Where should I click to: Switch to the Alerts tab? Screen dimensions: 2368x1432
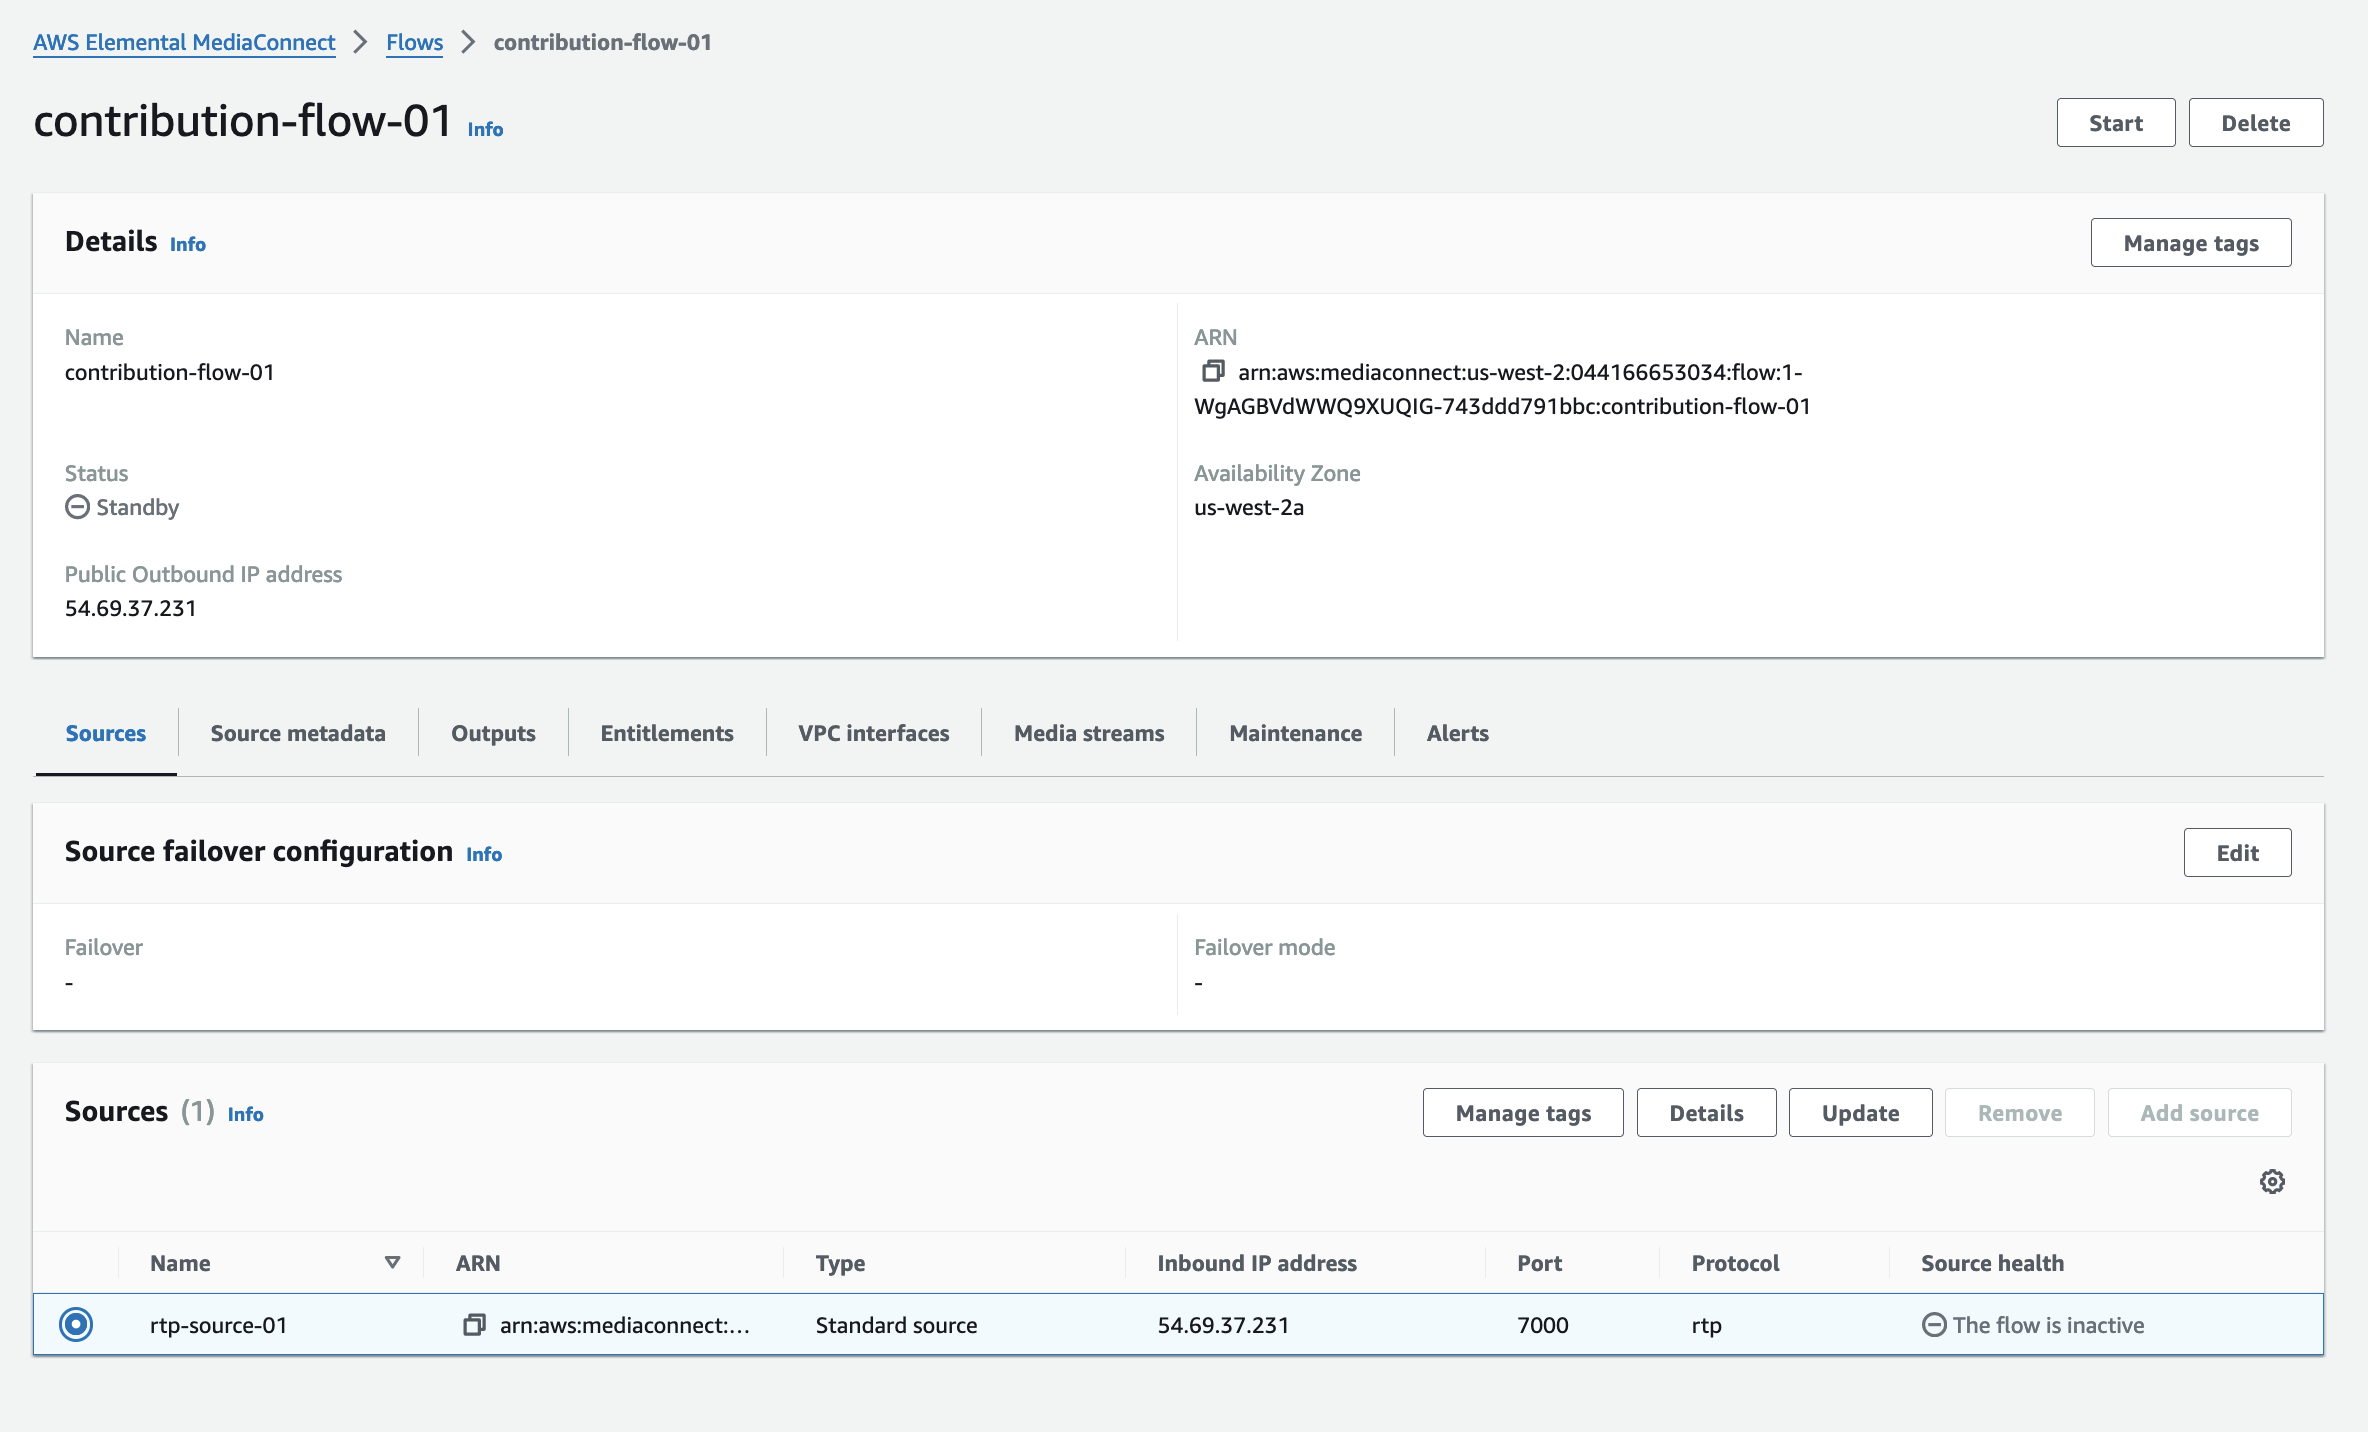pos(1457,733)
